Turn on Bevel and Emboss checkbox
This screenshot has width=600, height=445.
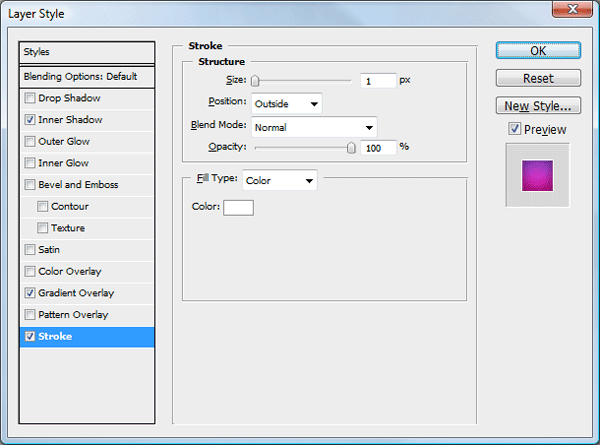30,185
